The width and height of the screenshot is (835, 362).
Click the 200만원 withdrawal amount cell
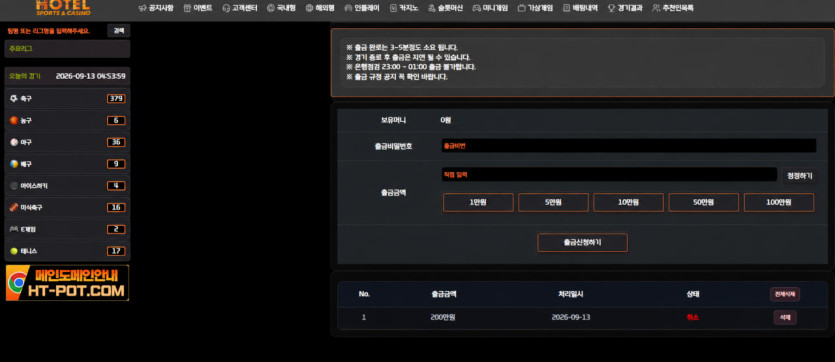click(443, 317)
